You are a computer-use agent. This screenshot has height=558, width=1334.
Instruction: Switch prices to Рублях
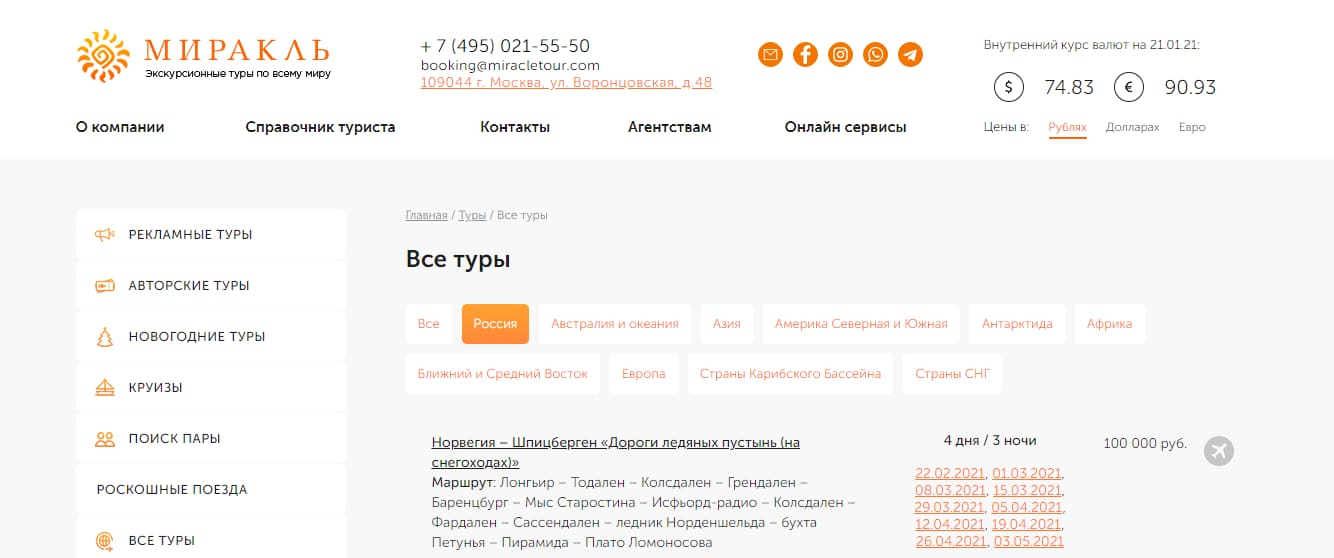coord(1067,127)
